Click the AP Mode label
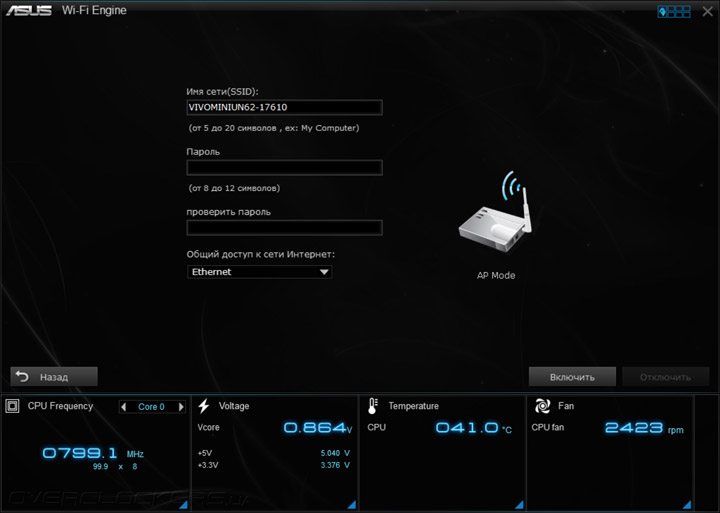 [x=496, y=276]
